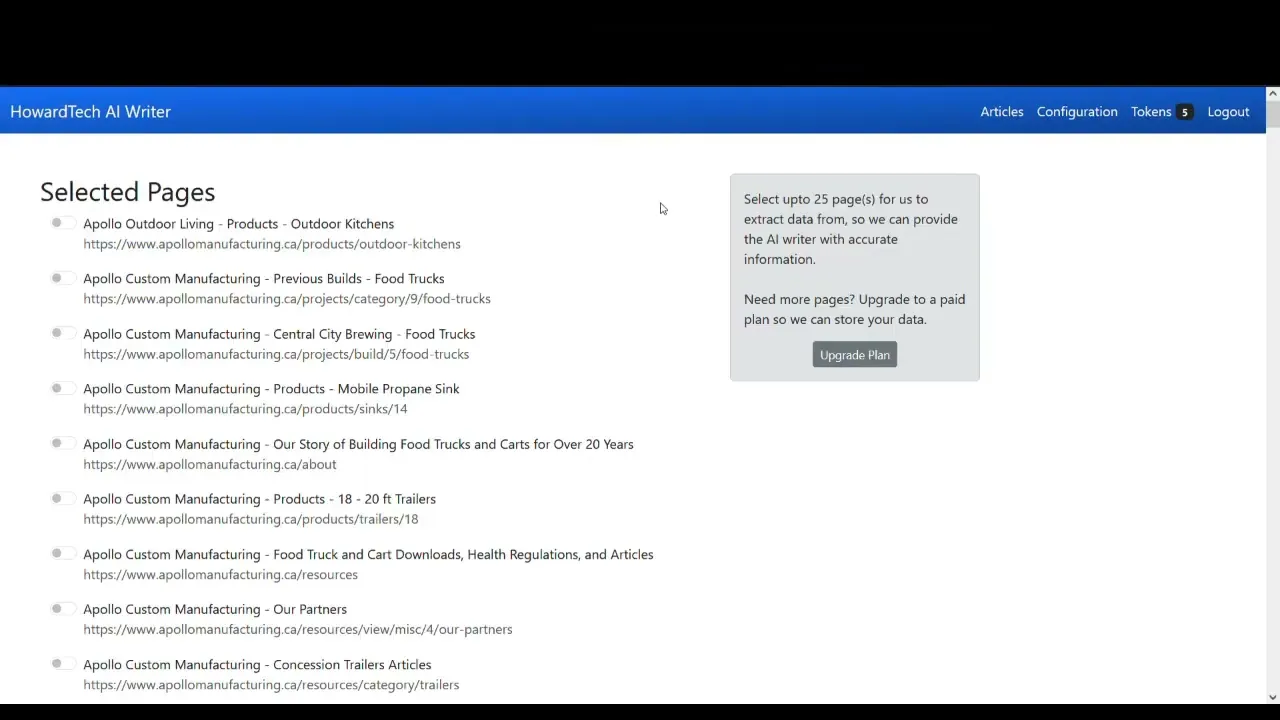The width and height of the screenshot is (1280, 720).
Task: Click the Food Truck and Cart Downloads title
Action: pos(368,554)
